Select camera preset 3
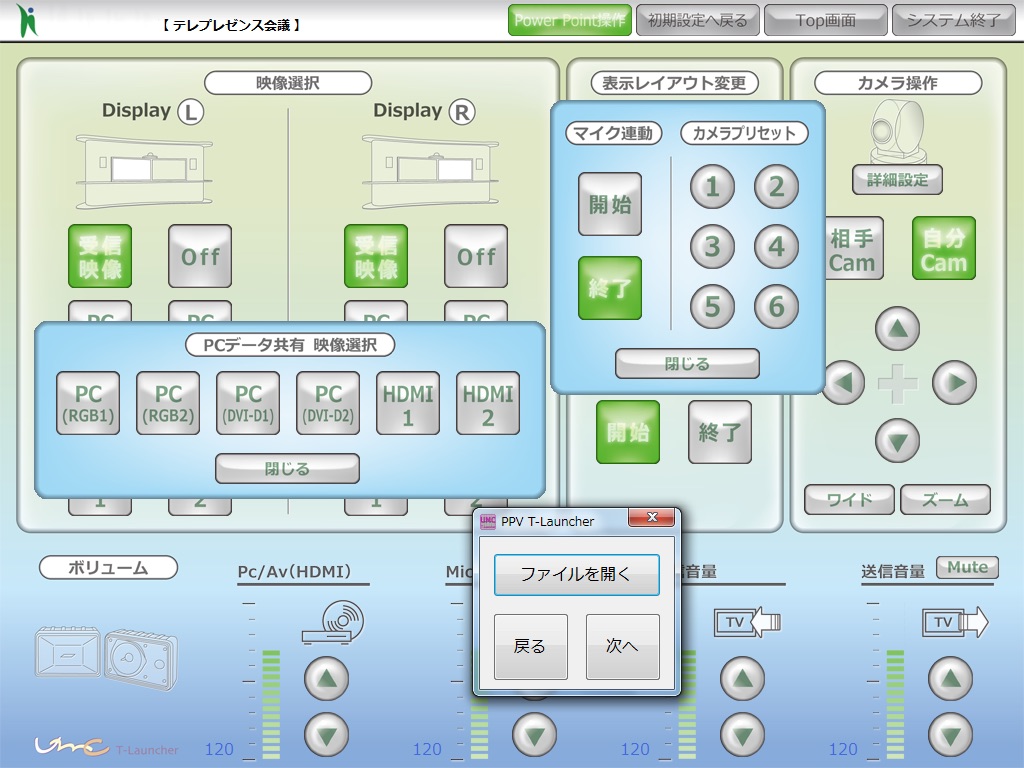The image size is (1024, 768). pyautogui.click(x=712, y=246)
